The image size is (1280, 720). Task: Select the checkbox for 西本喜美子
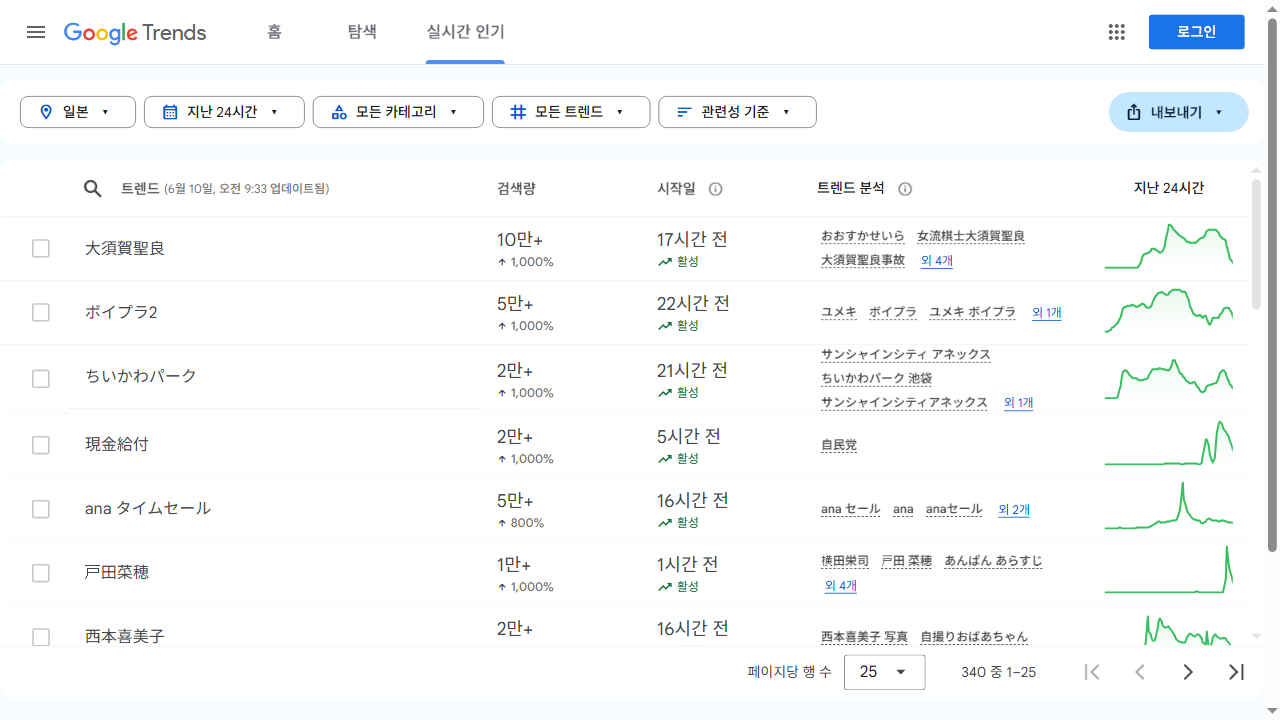click(41, 636)
